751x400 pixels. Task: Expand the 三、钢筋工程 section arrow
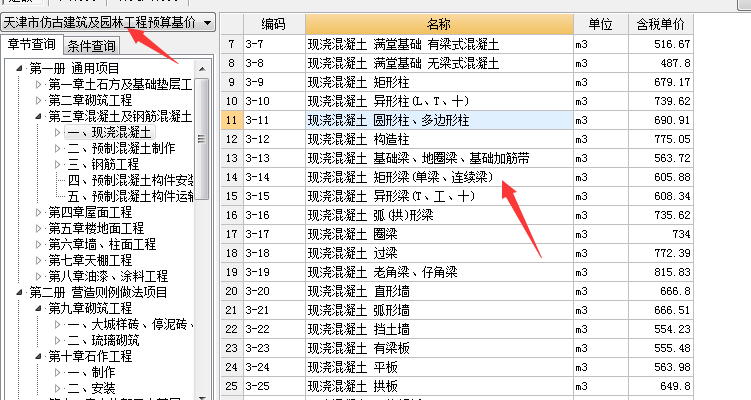click(57, 164)
